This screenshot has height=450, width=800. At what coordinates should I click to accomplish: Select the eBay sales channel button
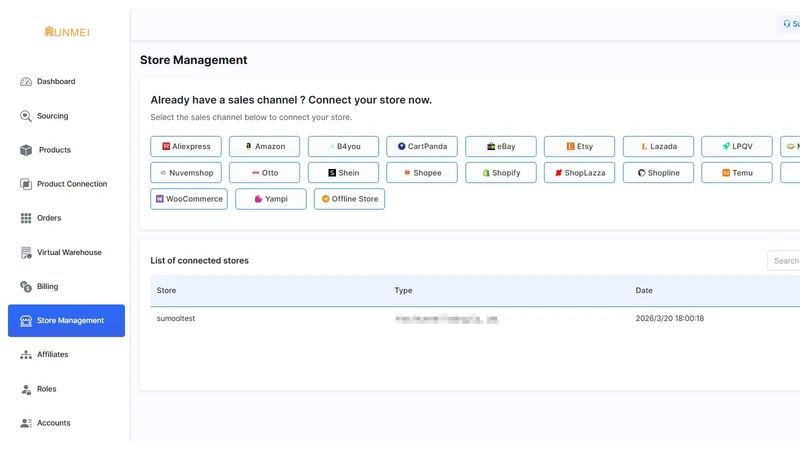click(501, 146)
